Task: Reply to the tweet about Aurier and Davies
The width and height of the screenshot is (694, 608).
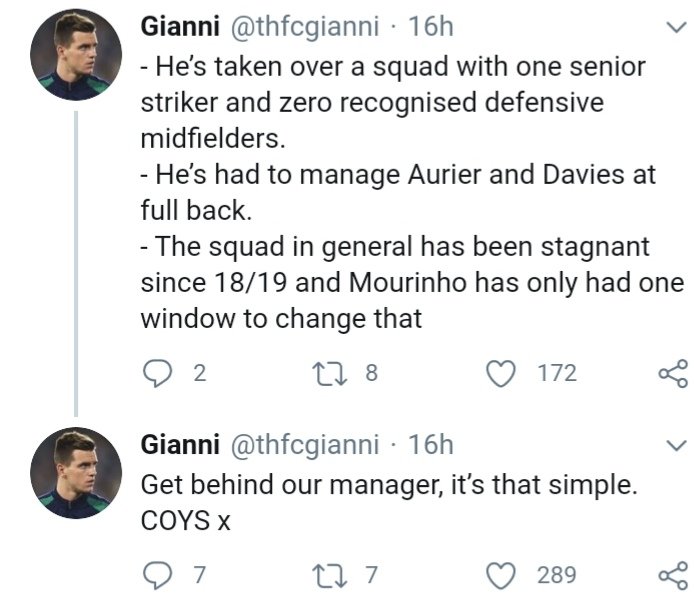Action: click(156, 373)
